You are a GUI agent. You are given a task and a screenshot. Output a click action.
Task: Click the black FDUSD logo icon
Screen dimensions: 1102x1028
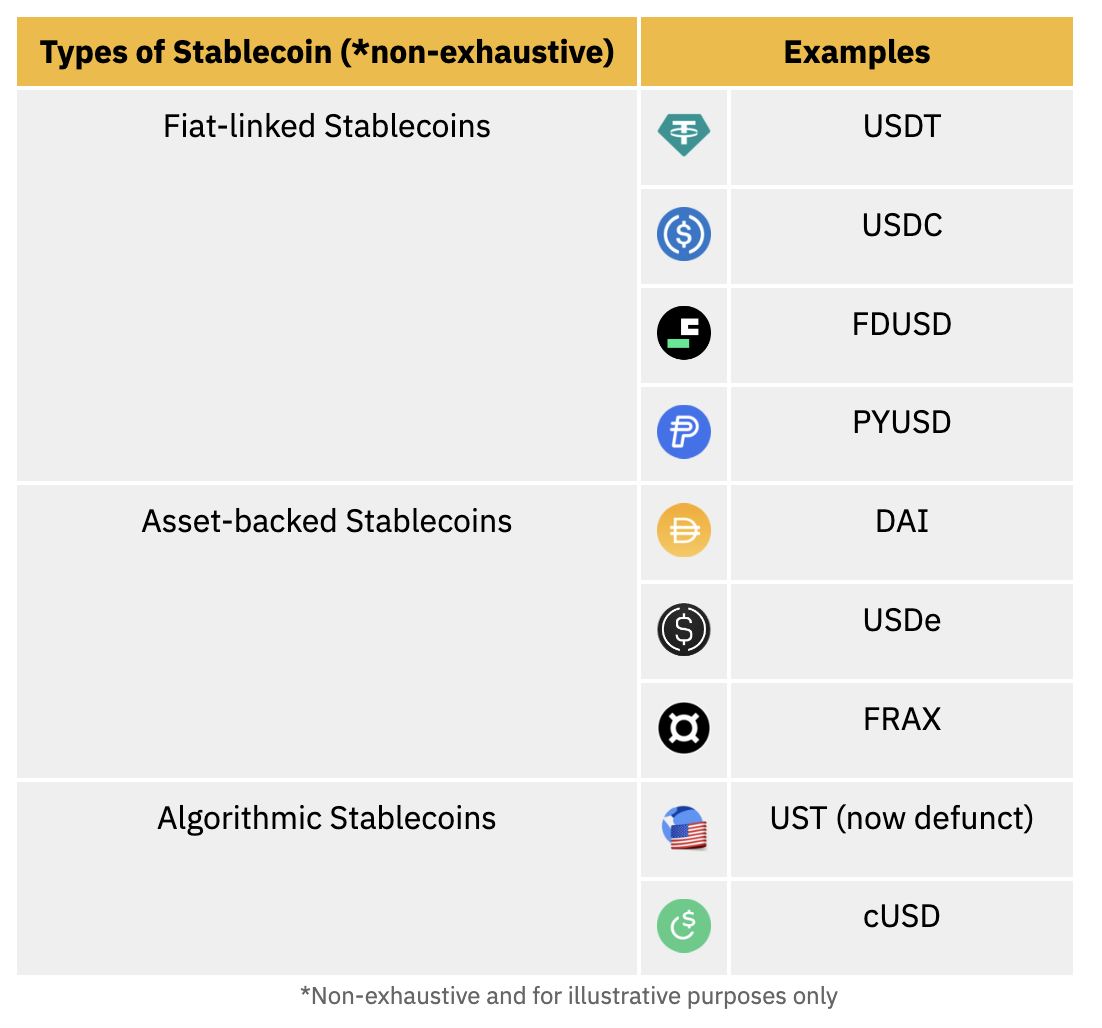click(x=684, y=333)
